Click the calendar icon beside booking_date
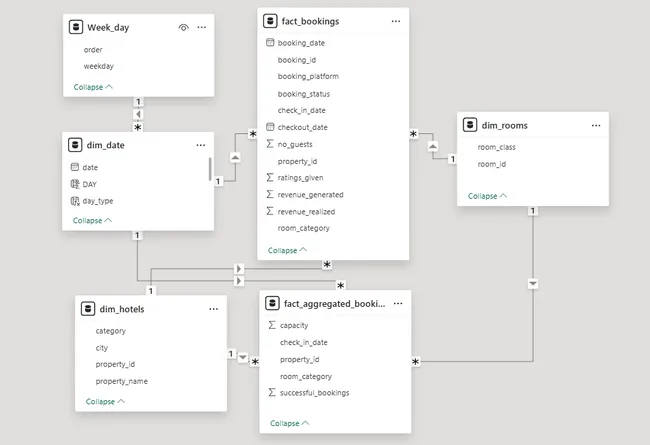 coord(270,42)
